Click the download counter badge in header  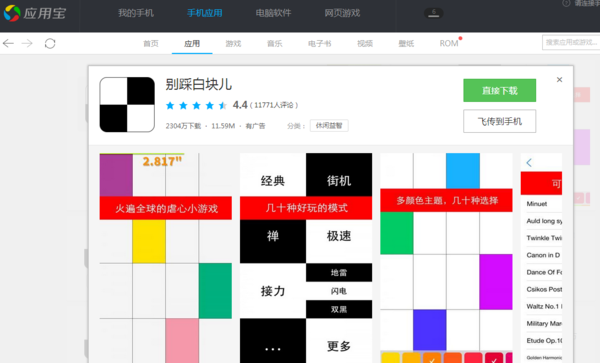pyautogui.click(x=434, y=13)
